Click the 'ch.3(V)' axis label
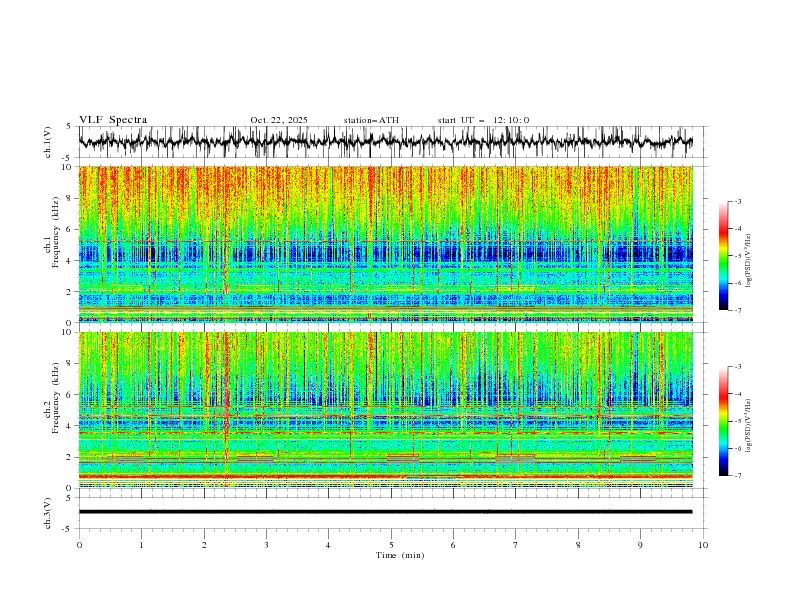Viewport: 792px width, 612px height. point(48,513)
